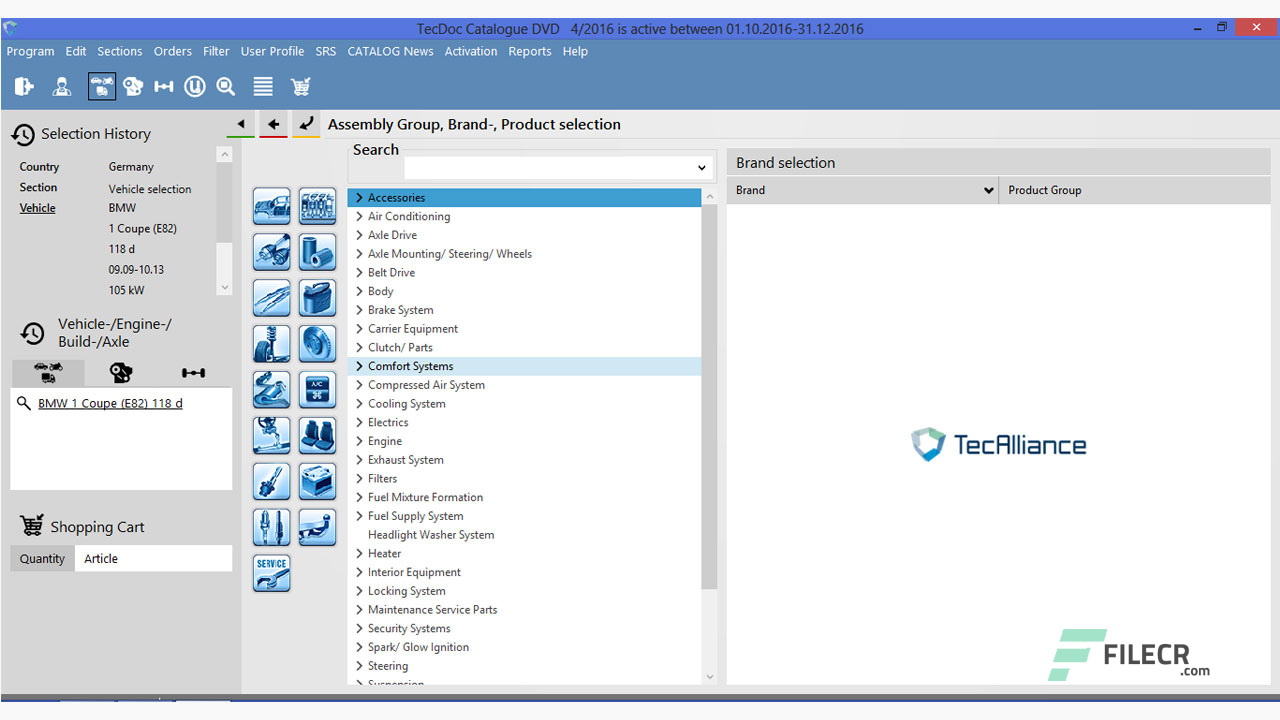Select the exhaust pipes assembly group icon
Screen dimensions: 1280x720
click(272, 252)
